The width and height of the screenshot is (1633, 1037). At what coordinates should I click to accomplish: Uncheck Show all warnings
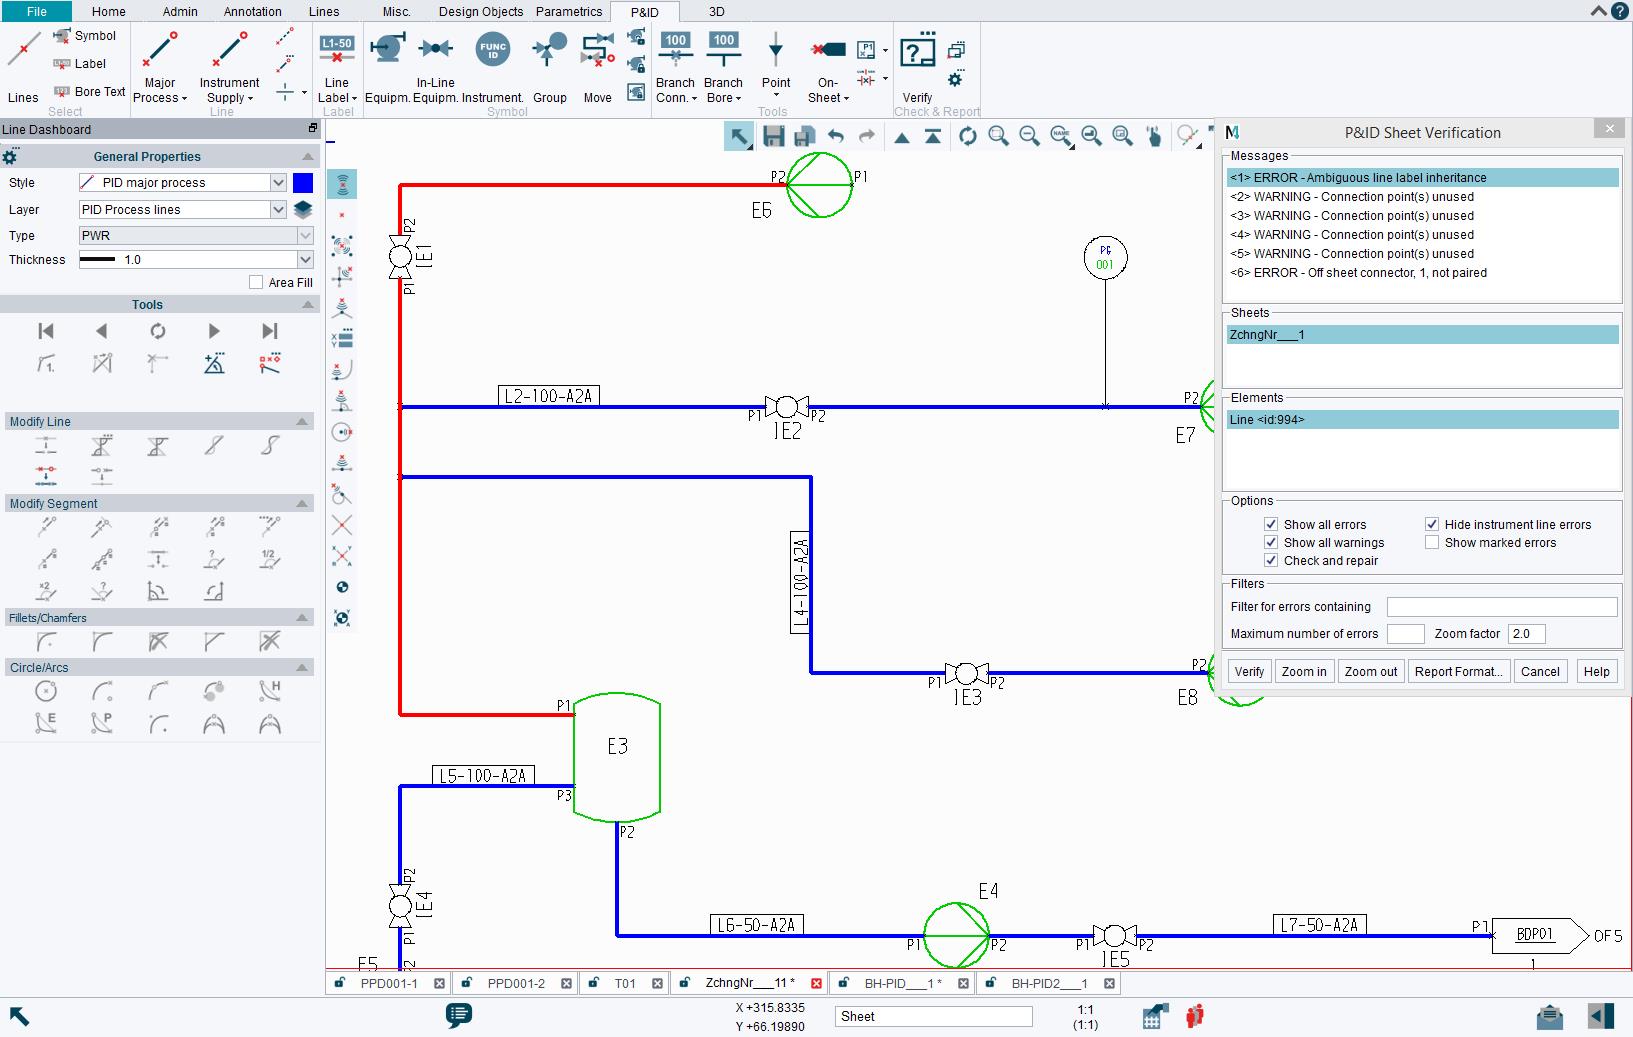tap(1271, 542)
